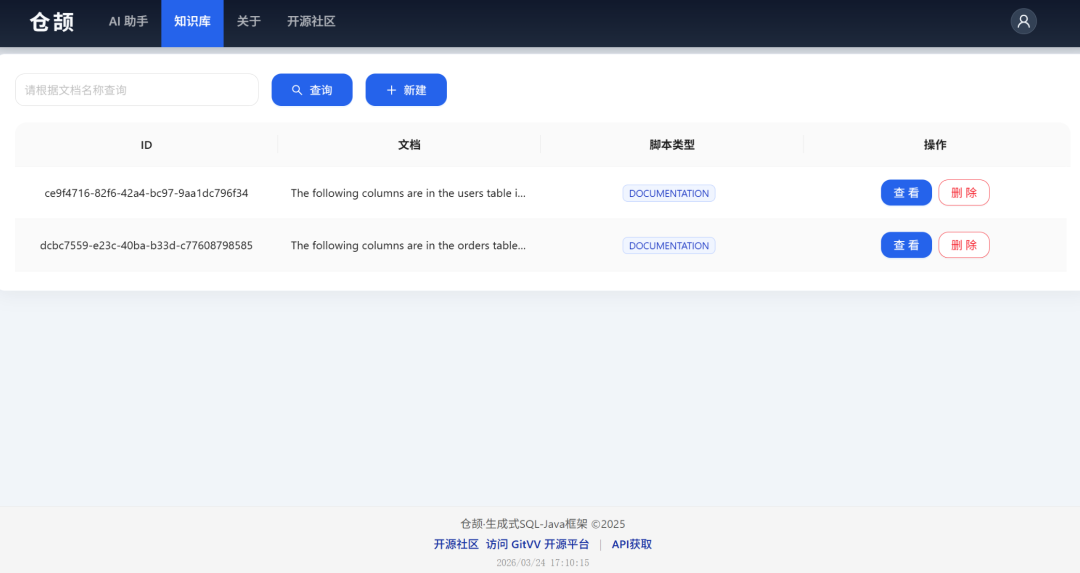View the orders table document (查看)
1080x573 pixels.
[x=906, y=245]
